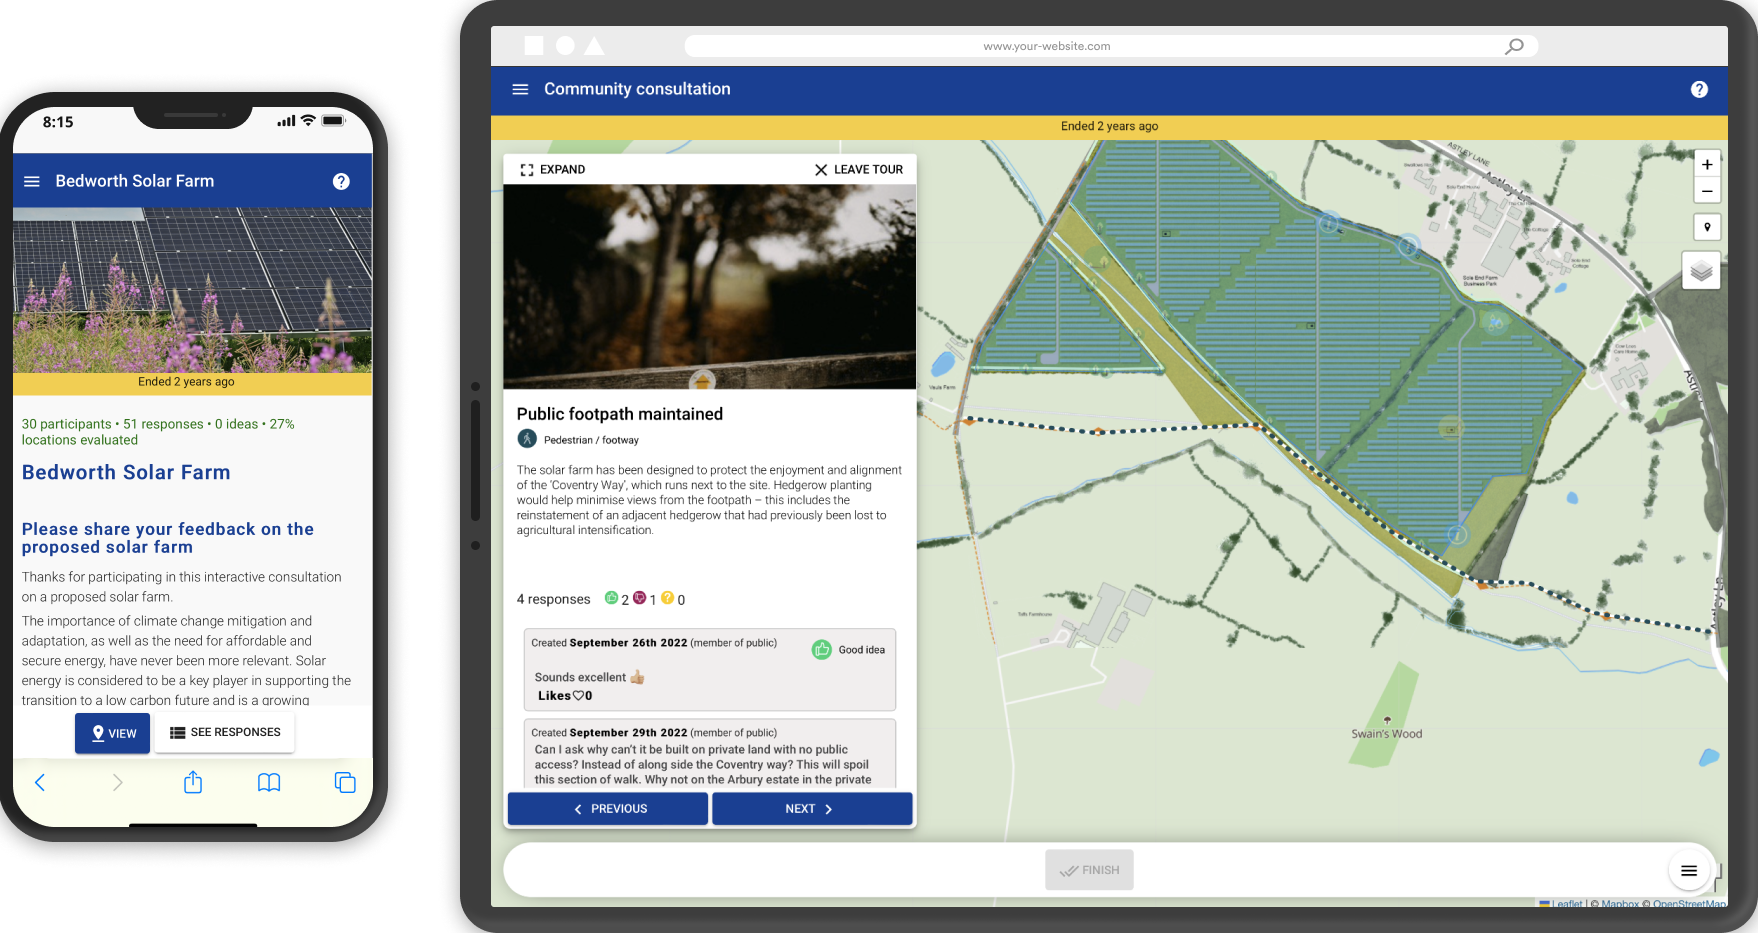Click the Pedestrian / footway category icon

point(527,439)
